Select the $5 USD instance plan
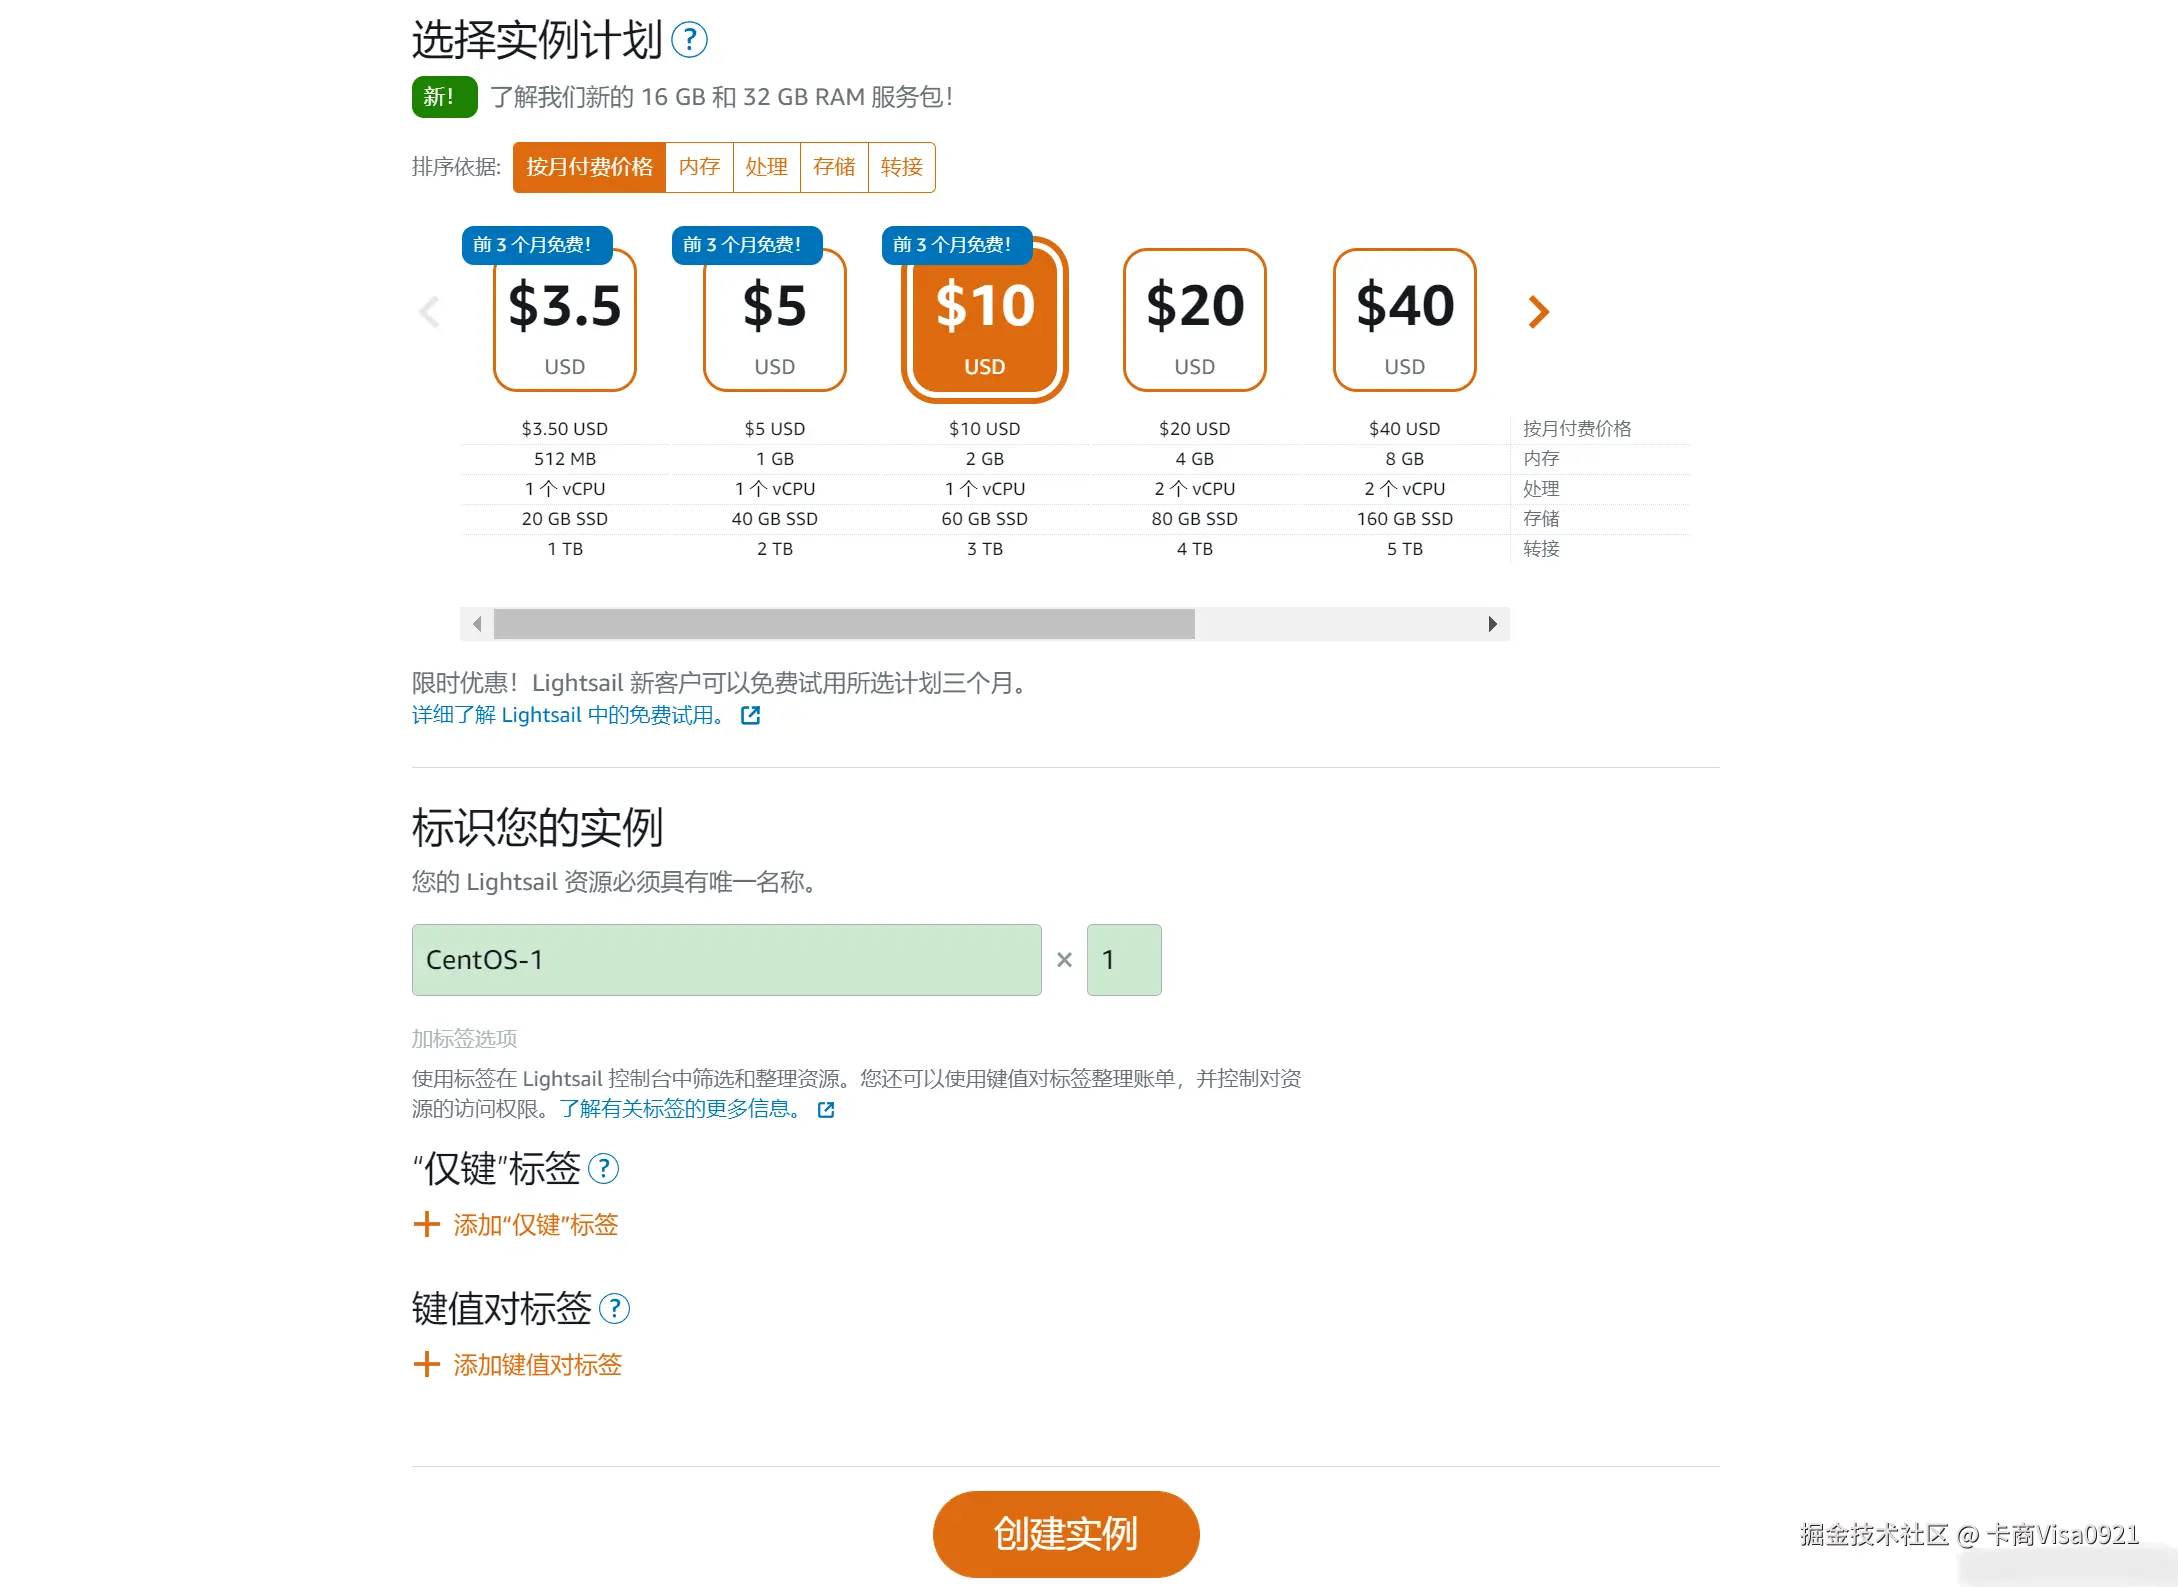Image resolution: width=2178 pixels, height=1587 pixels. [x=775, y=320]
